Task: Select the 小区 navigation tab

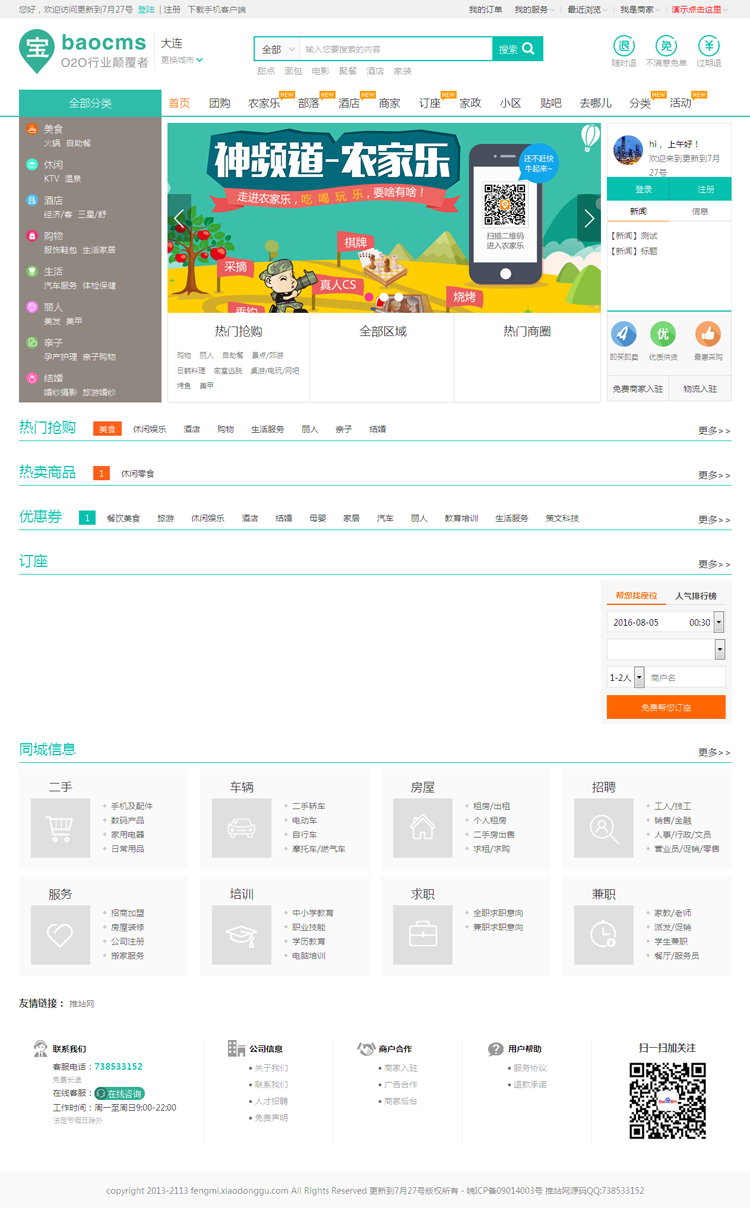Action: coord(511,103)
